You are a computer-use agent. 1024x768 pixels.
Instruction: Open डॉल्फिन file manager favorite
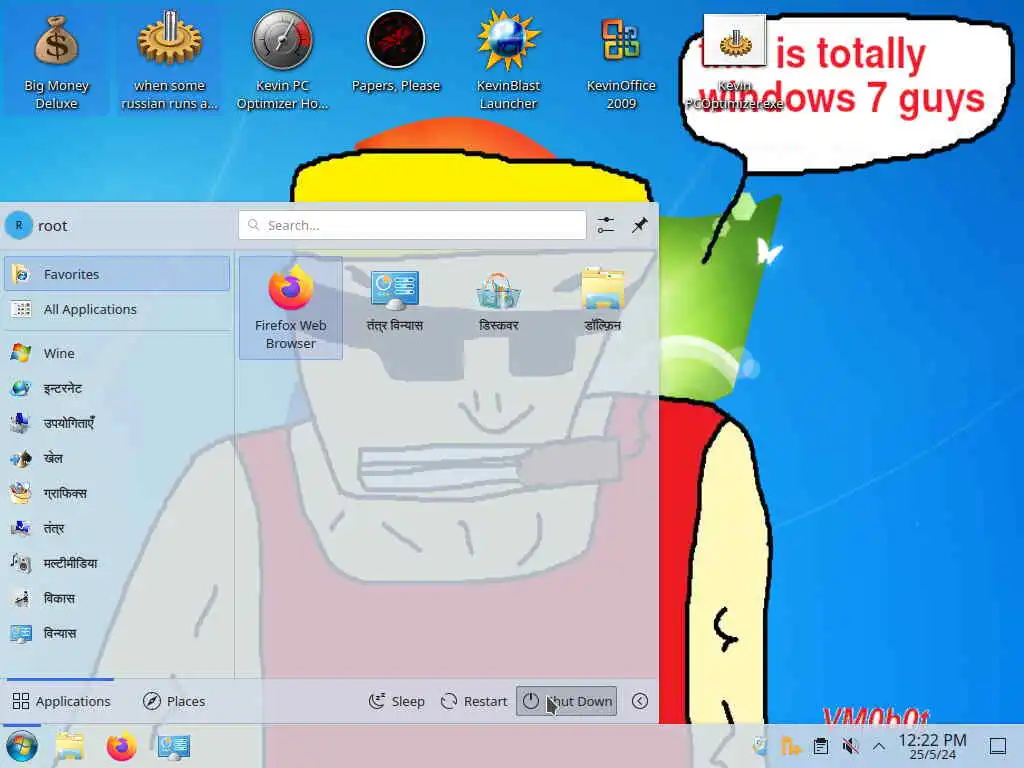602,308
